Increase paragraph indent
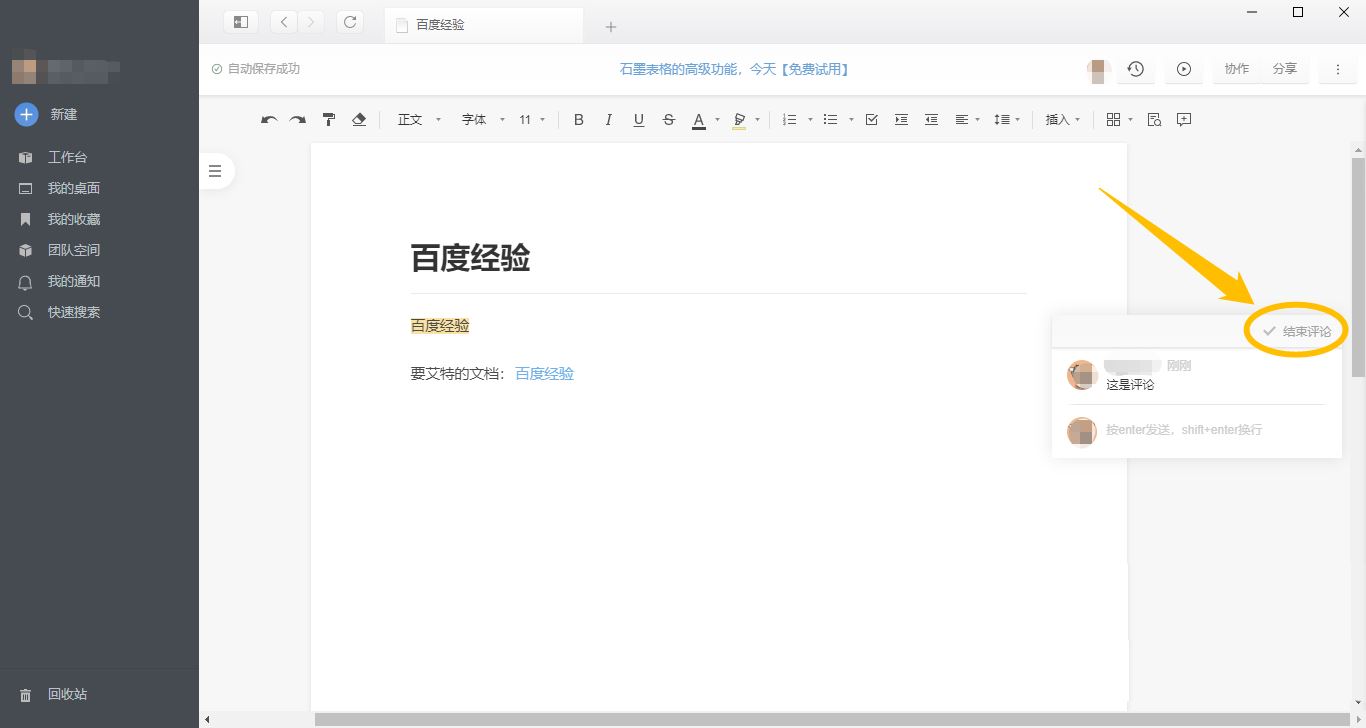 click(x=901, y=120)
